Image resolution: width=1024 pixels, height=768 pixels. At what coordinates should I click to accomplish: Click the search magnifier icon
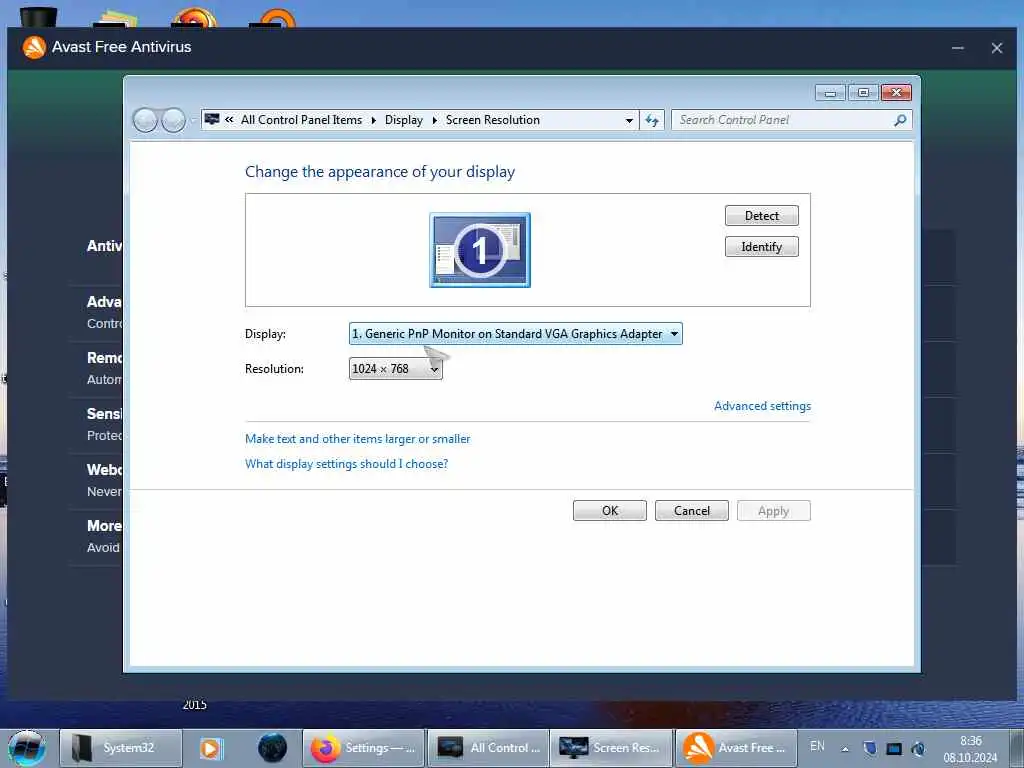pyautogui.click(x=900, y=120)
